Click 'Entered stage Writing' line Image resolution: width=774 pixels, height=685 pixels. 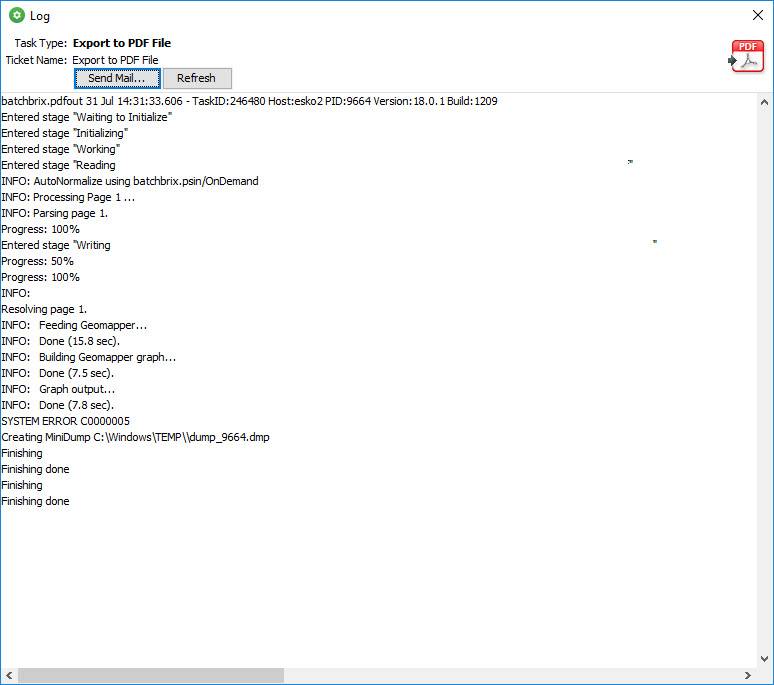[56, 245]
